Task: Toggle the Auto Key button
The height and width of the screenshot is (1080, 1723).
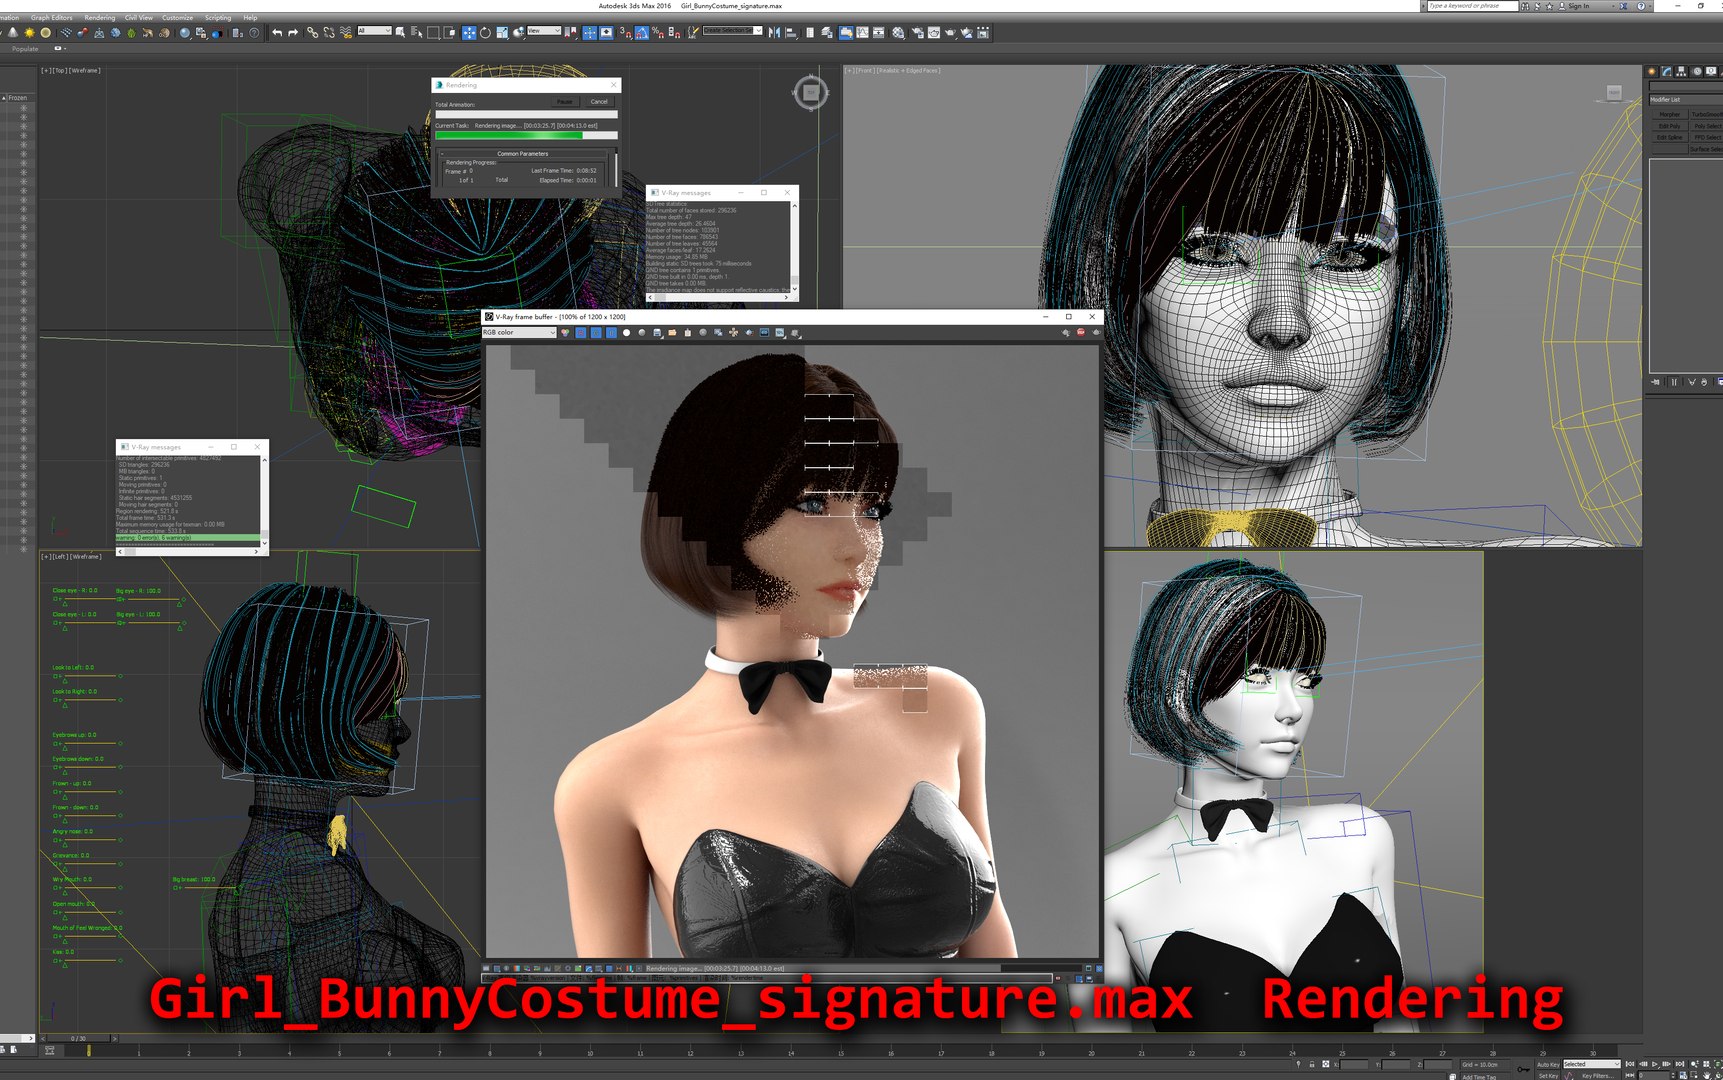Action: (x=1548, y=1064)
